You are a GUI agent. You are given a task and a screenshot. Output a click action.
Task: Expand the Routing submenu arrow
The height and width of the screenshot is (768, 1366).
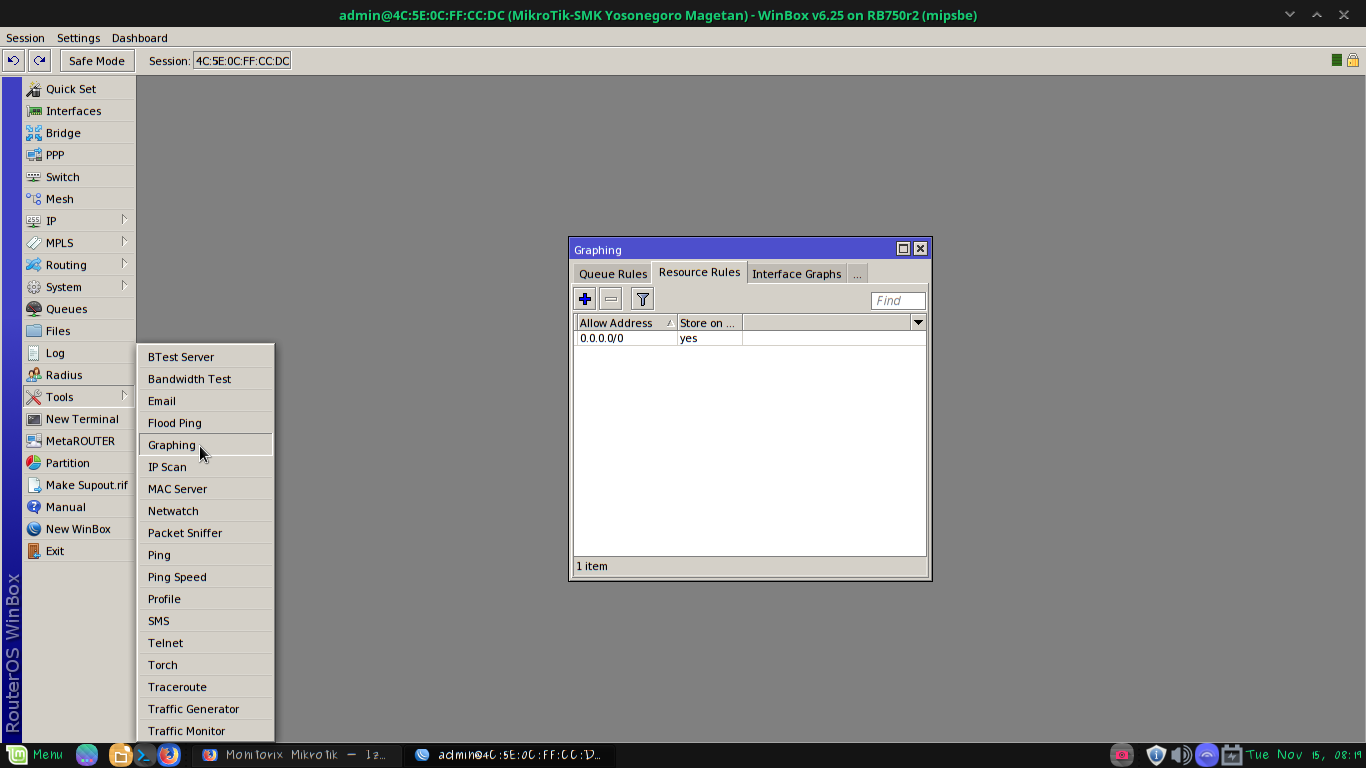point(125,264)
